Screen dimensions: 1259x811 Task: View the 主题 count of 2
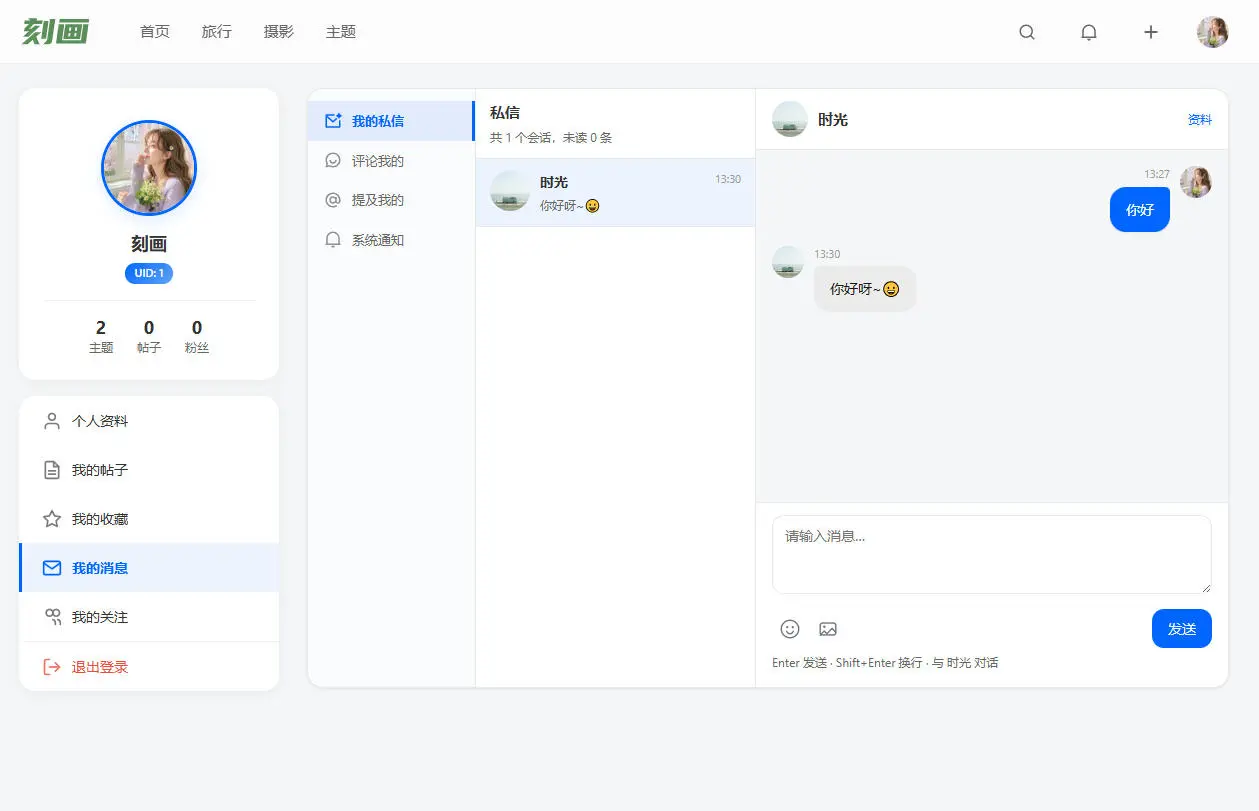coord(101,336)
